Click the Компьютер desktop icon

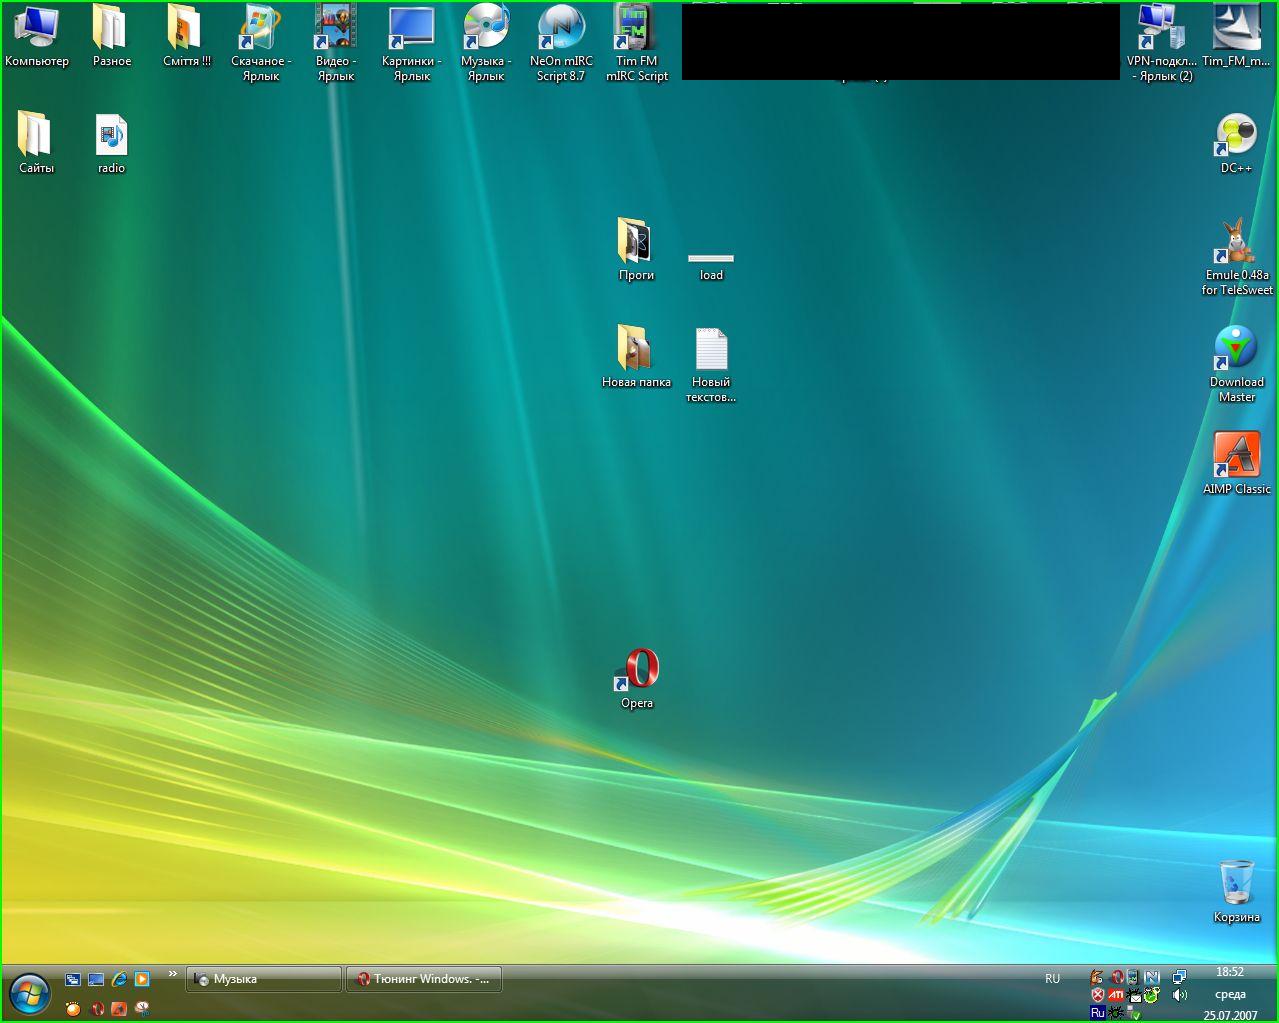pyautogui.click(x=36, y=29)
